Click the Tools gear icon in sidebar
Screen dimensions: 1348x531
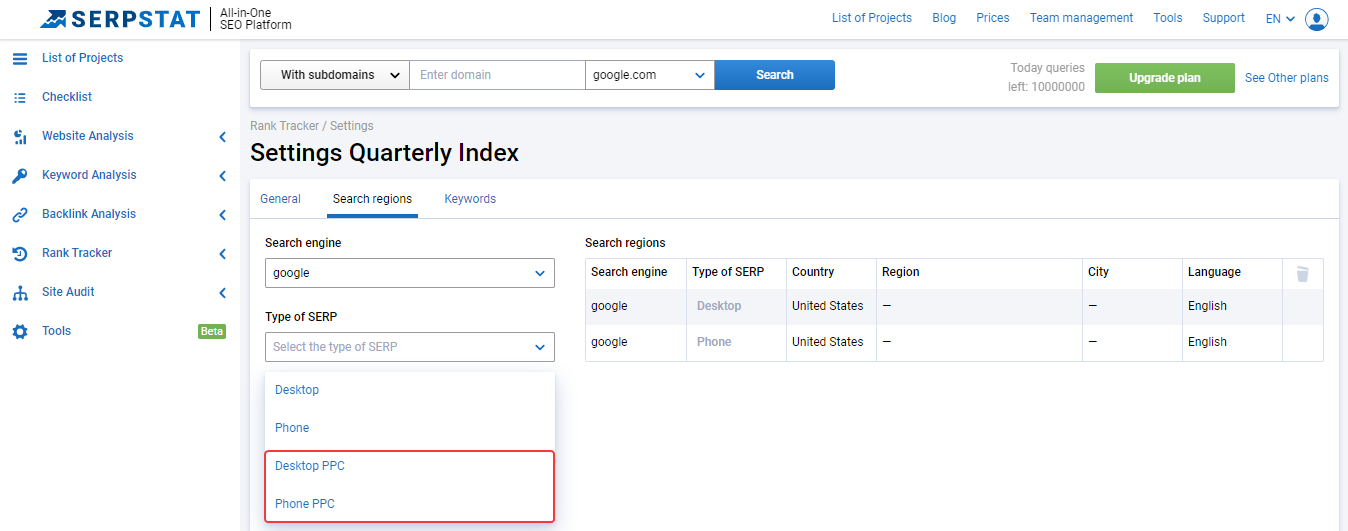[20, 331]
